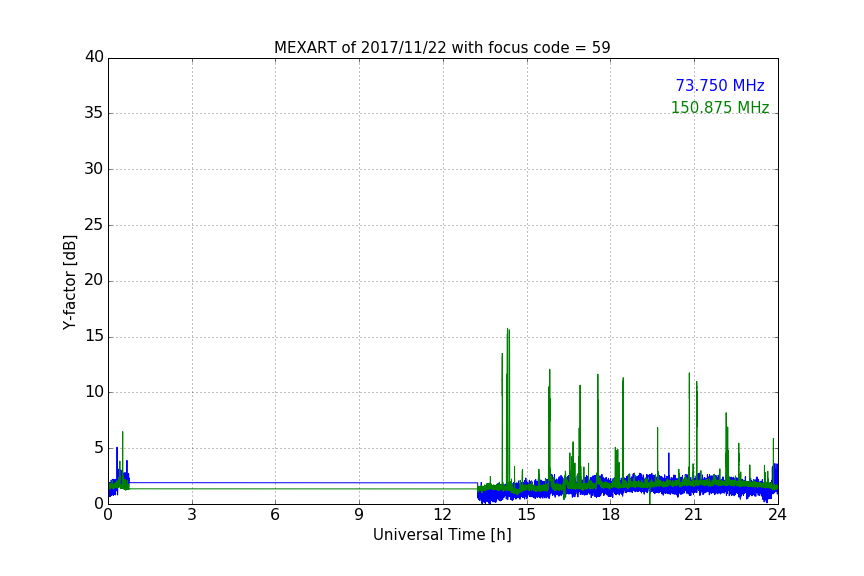Click the y-axis tick label '15'
The image size is (864, 576).
[94, 336]
